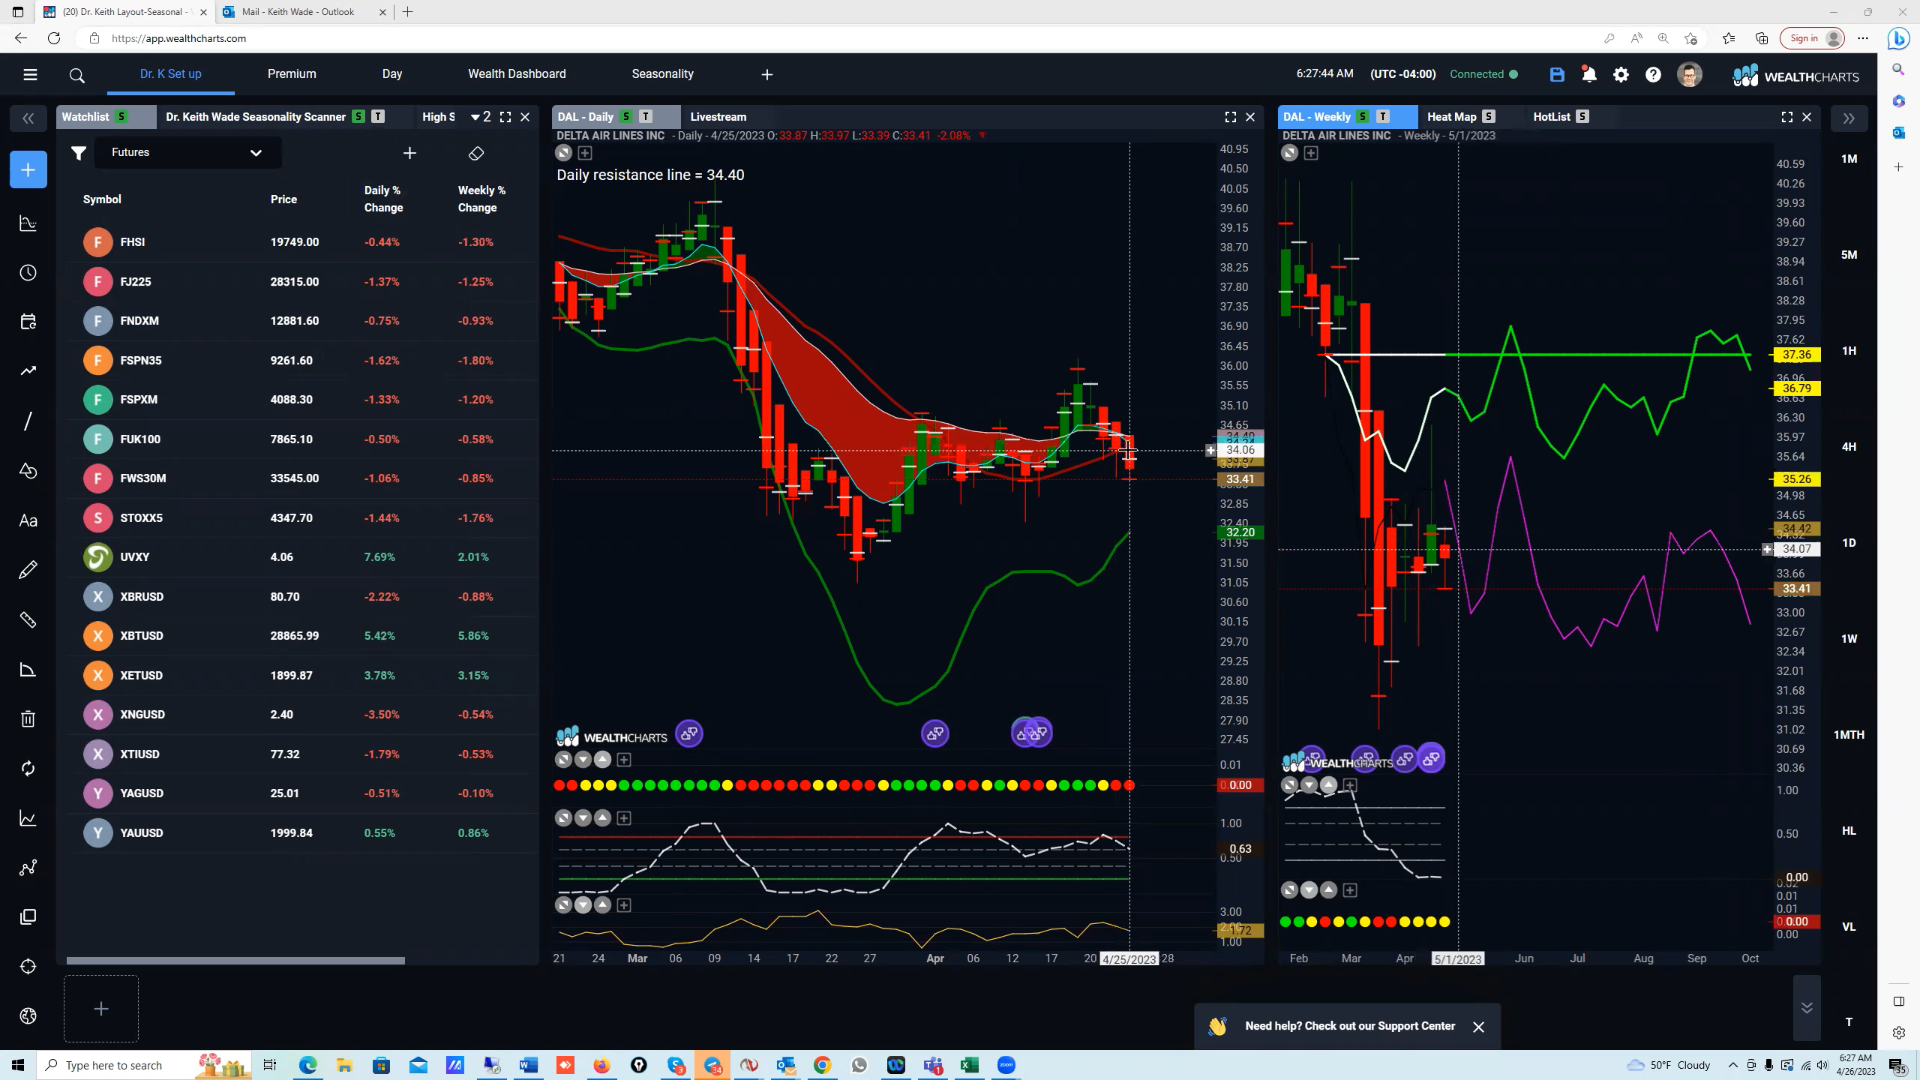Expand indicators plus on weekly chart header
Screen dimensions: 1920x1080
[1311, 153]
